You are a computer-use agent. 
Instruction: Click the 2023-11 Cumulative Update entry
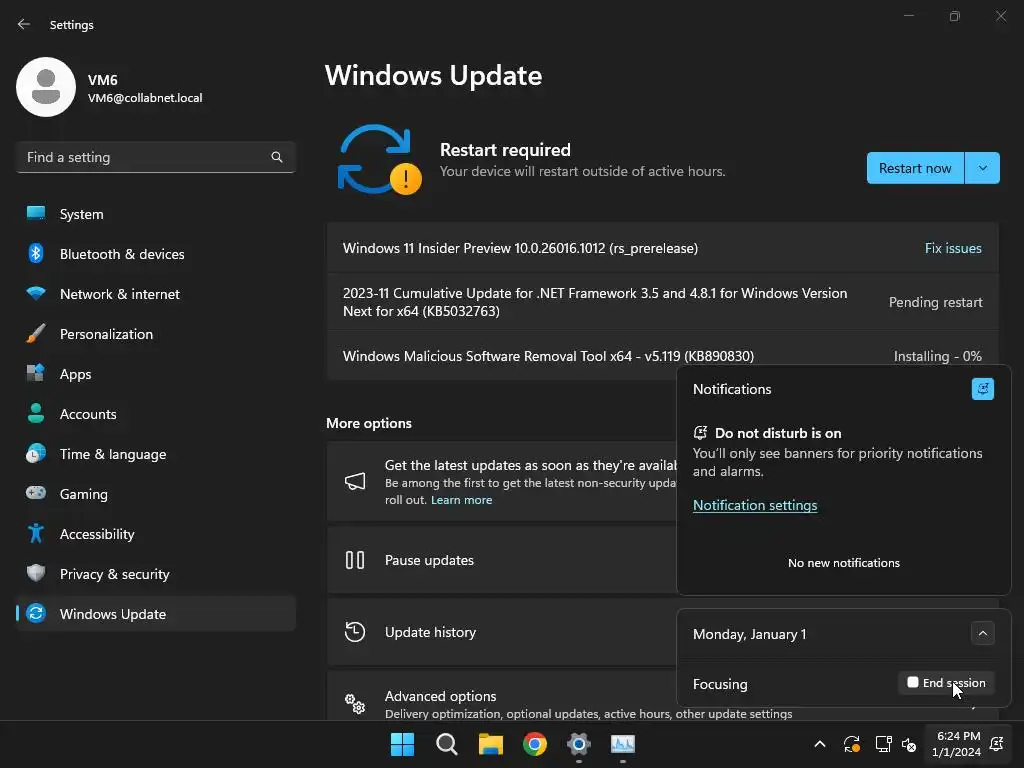coord(662,302)
